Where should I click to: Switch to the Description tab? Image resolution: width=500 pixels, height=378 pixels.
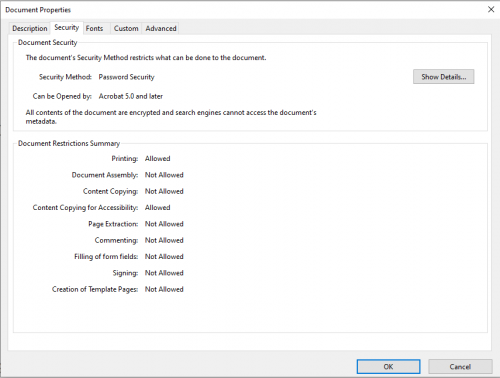pos(30,28)
